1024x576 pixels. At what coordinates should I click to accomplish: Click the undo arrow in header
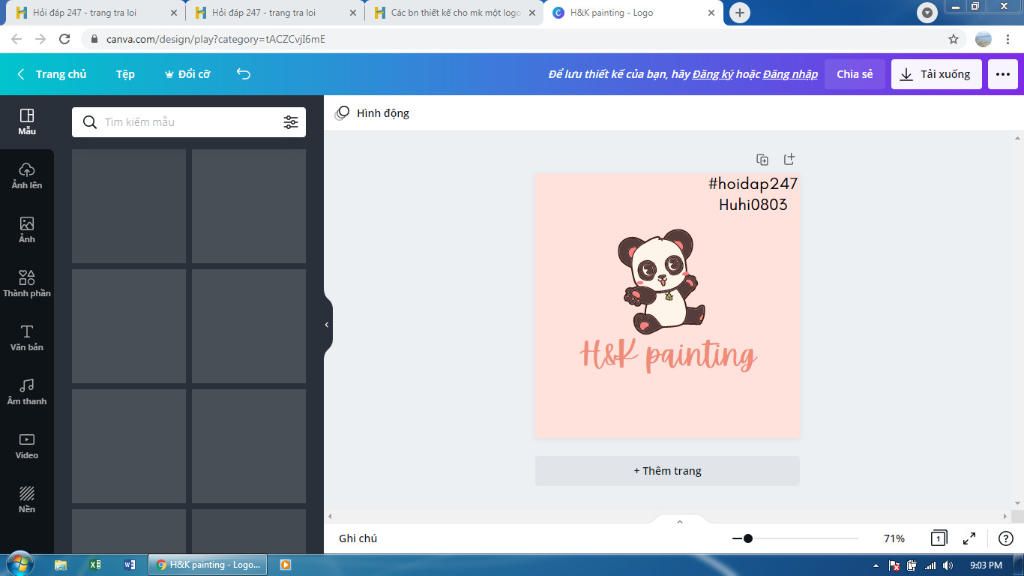[x=244, y=74]
